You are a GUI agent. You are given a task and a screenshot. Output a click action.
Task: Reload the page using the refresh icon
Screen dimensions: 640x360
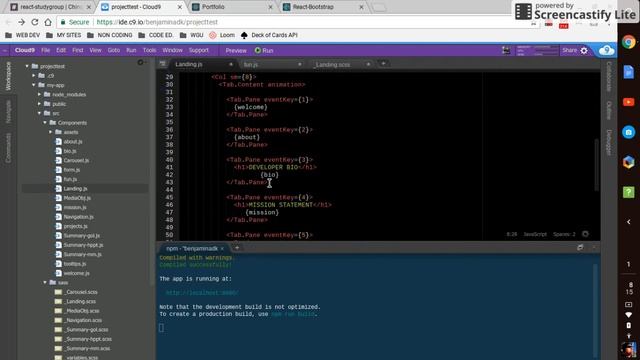coord(35,22)
